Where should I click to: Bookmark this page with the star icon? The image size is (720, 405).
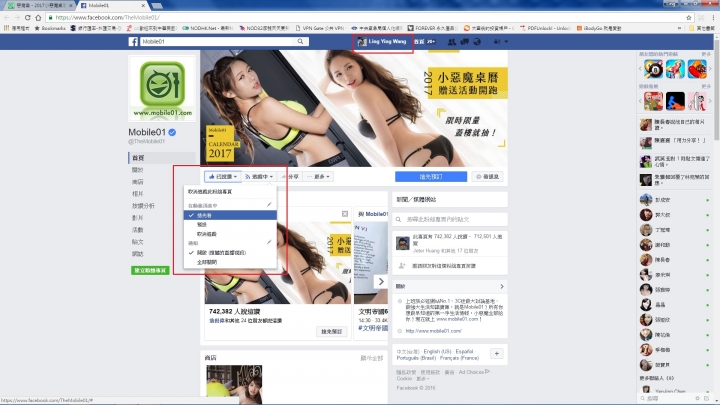pyautogui.click(x=689, y=17)
